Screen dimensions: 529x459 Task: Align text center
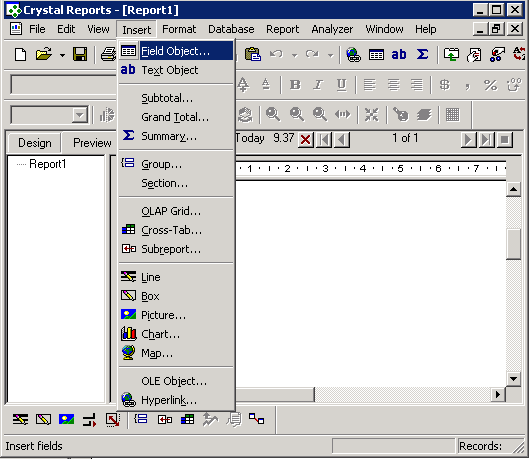(x=393, y=85)
